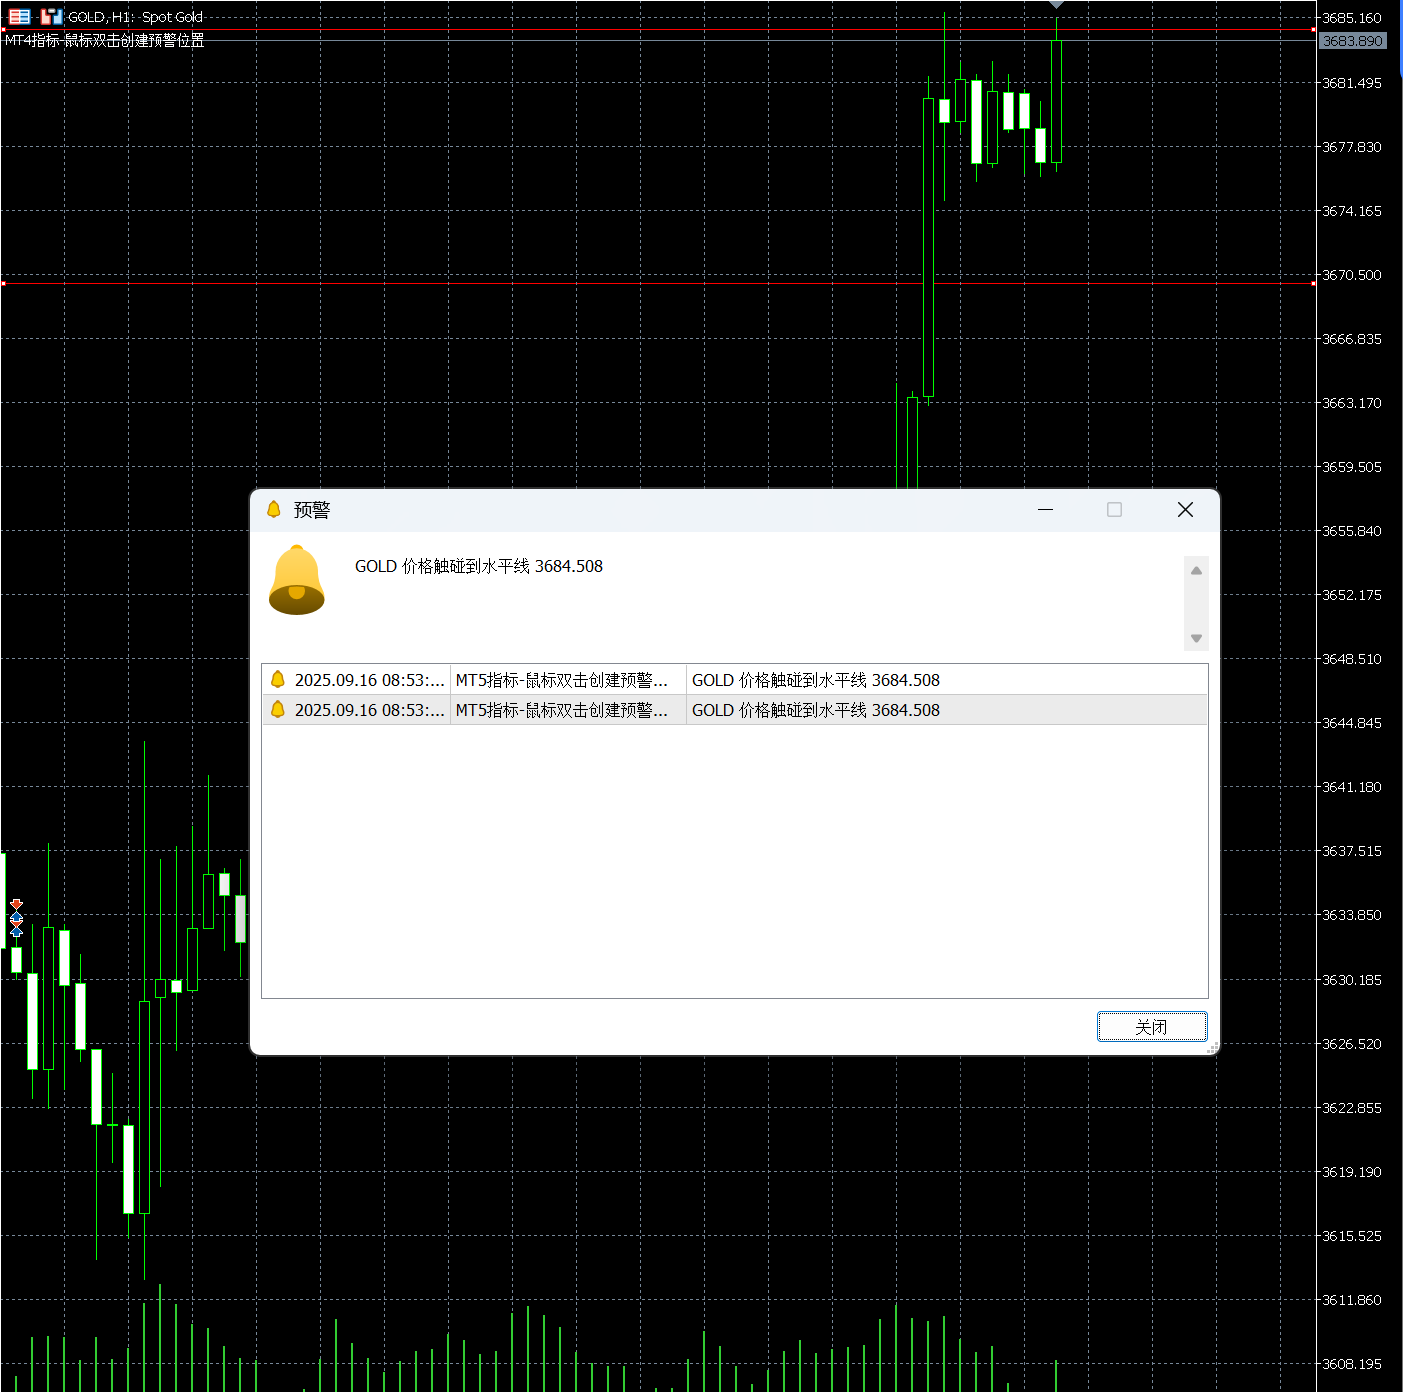Click the GOLD, H1 chart title

[135, 17]
